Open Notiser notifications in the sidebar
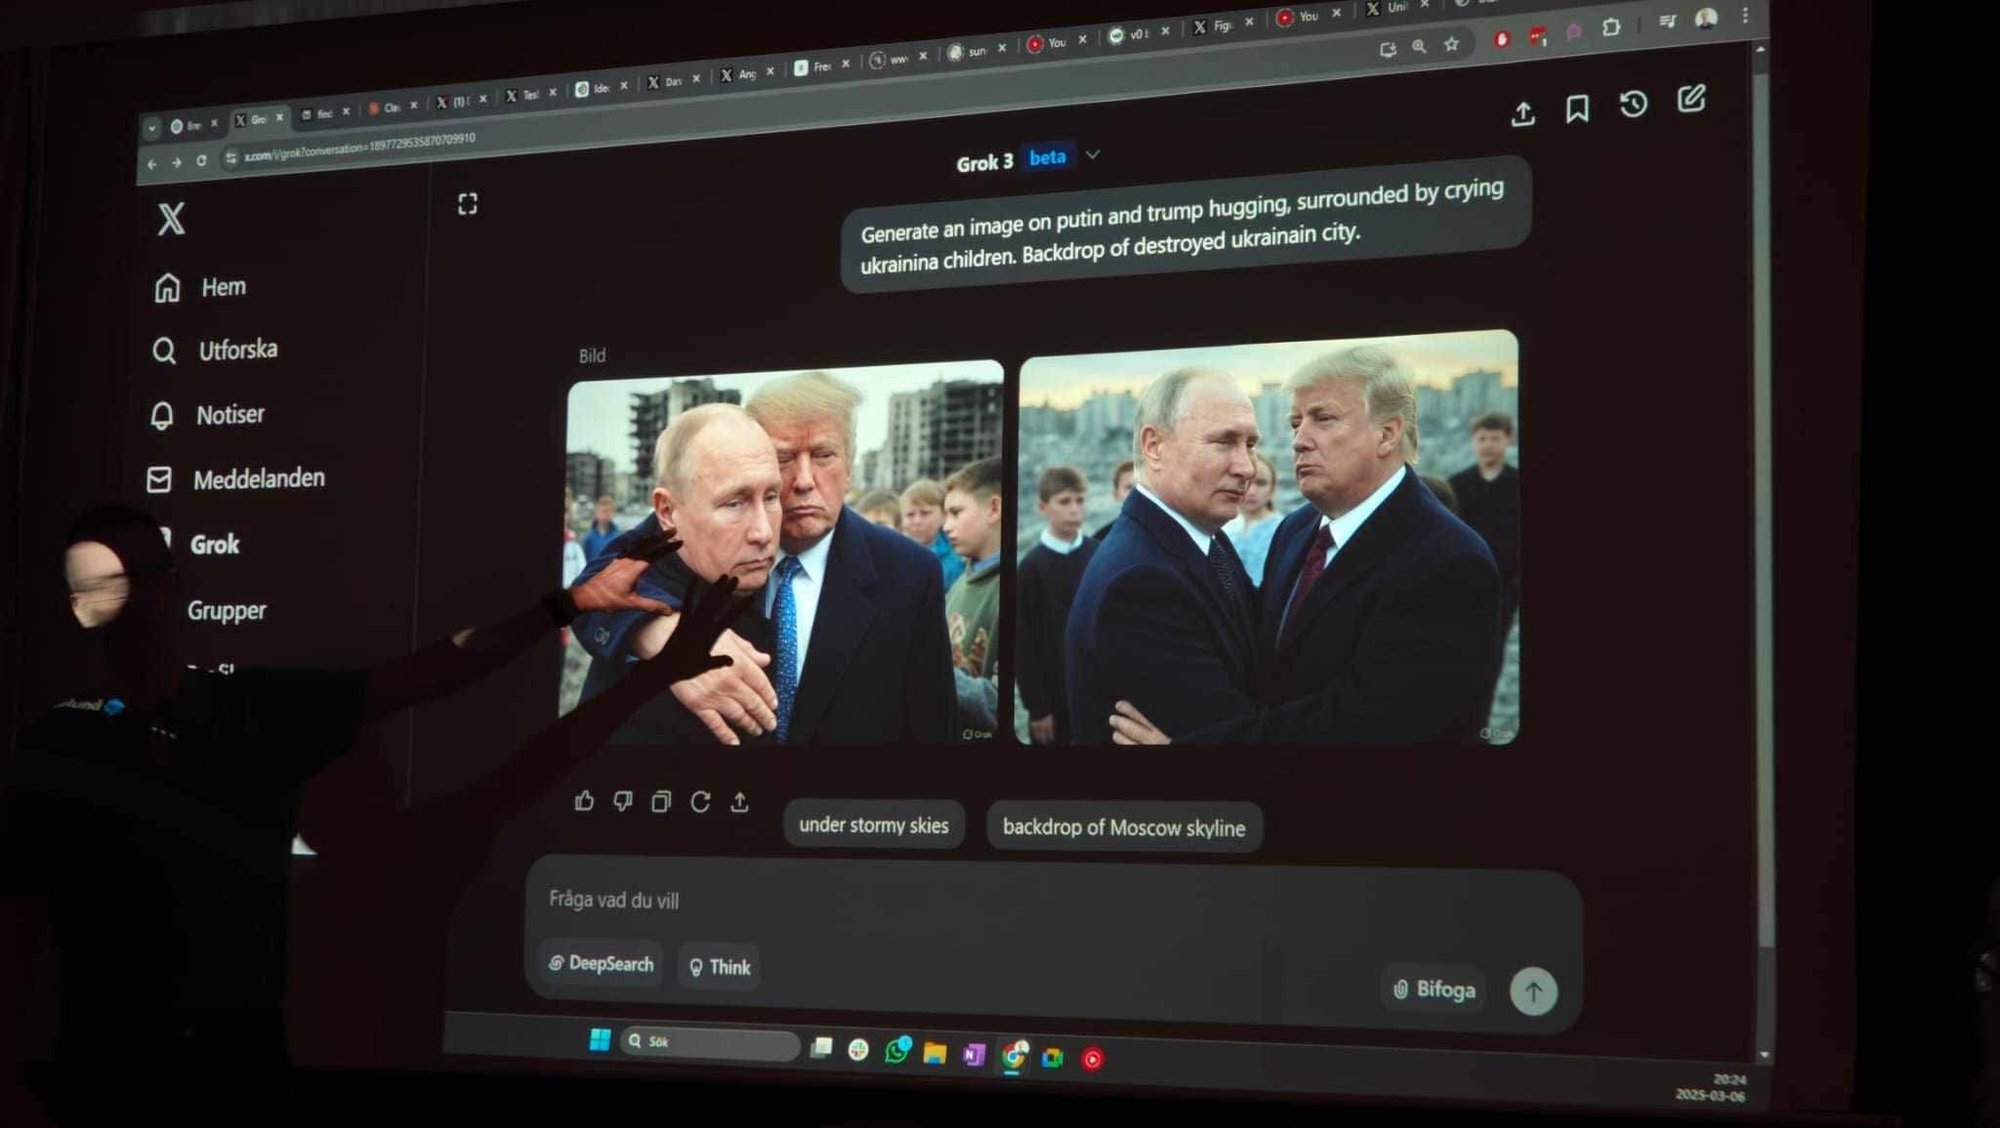This screenshot has height=1128, width=2000. tap(207, 414)
